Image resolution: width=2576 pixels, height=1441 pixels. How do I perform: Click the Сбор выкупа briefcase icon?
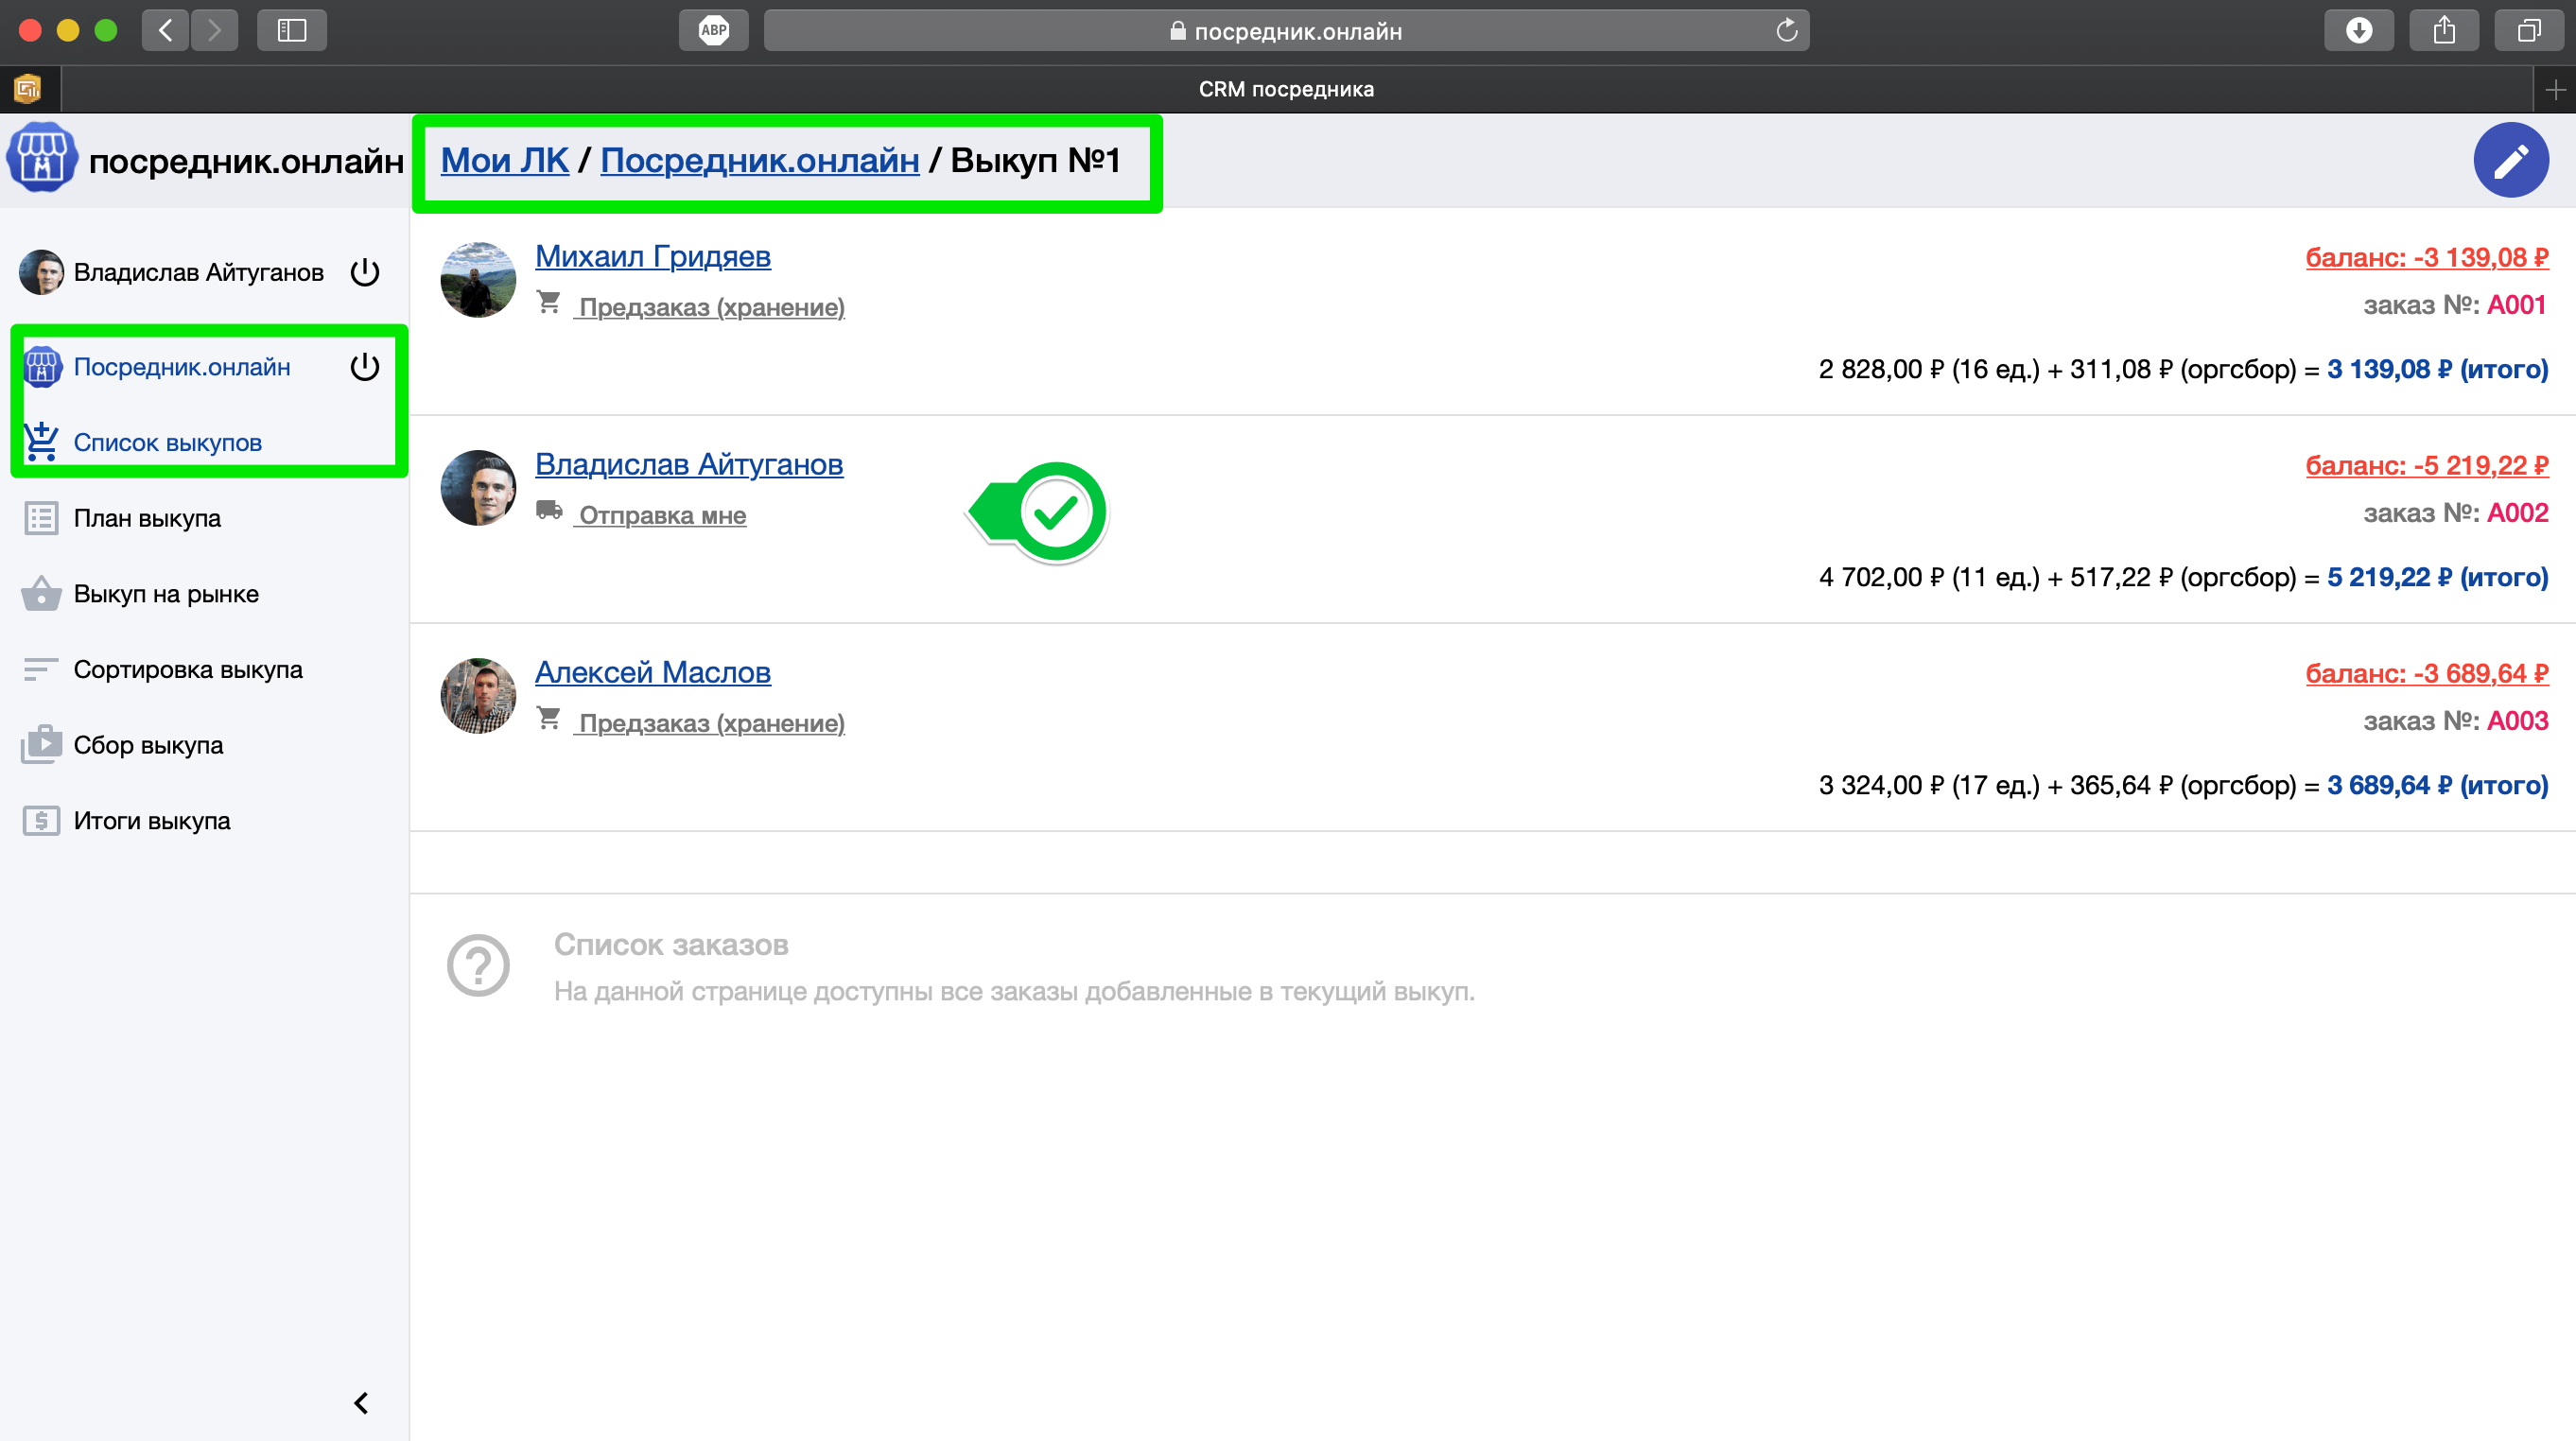click(40, 745)
